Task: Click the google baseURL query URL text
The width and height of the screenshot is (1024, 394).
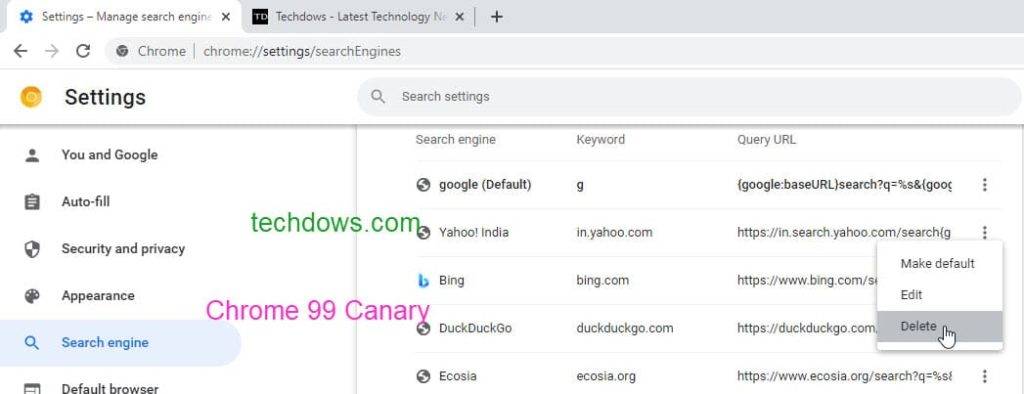Action: point(844,185)
